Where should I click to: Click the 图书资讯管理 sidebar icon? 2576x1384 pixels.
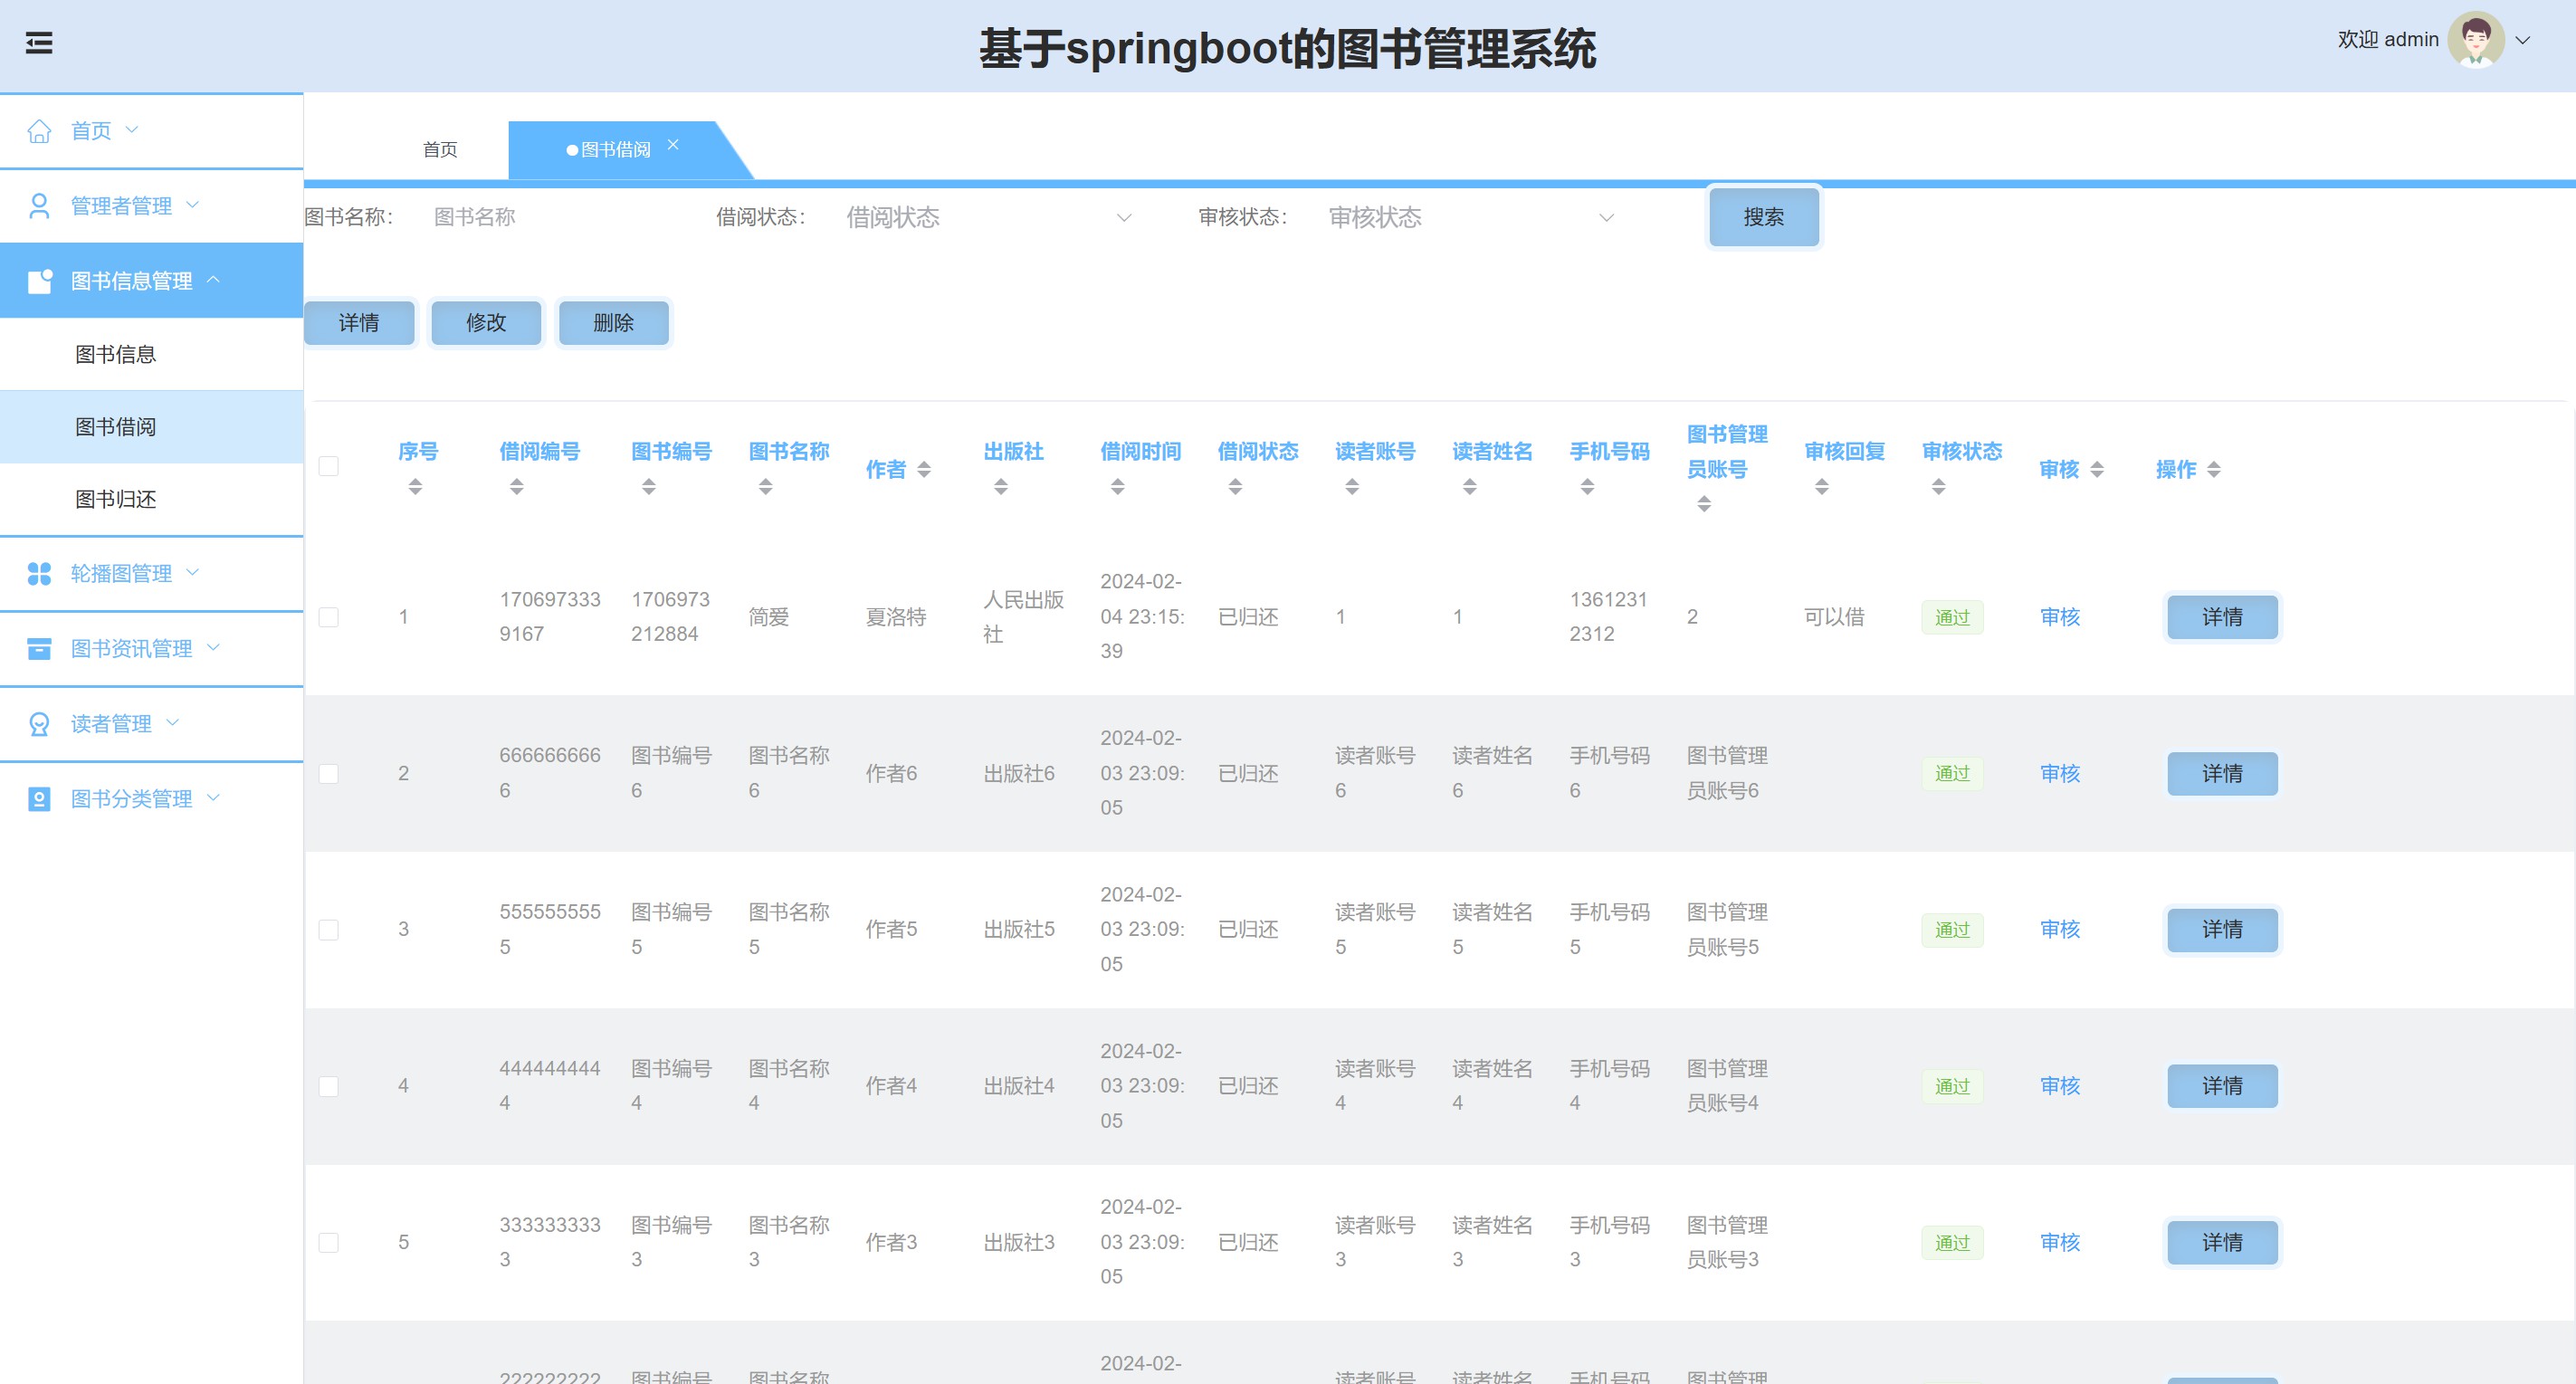(x=39, y=649)
